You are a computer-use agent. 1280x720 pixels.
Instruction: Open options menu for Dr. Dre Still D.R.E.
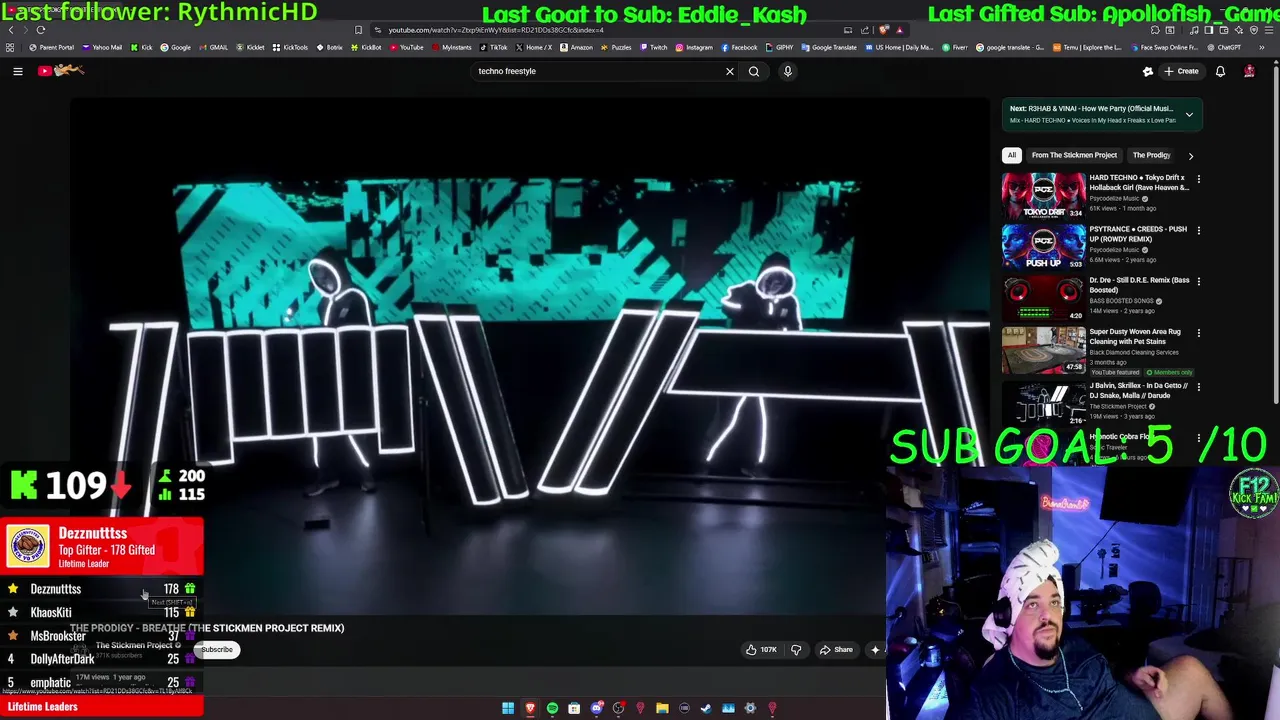1198,282
